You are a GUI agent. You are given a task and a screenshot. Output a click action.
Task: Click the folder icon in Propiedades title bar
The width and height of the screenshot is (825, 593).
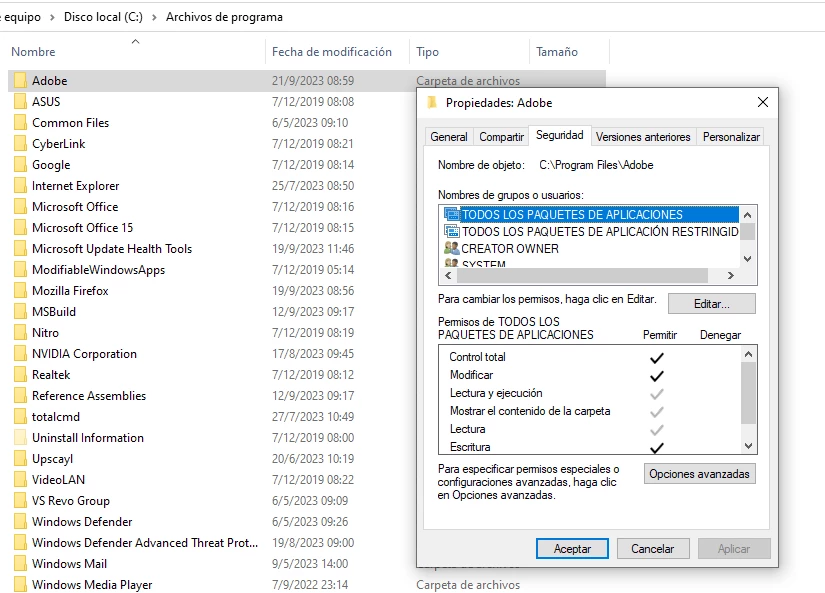tap(432, 103)
